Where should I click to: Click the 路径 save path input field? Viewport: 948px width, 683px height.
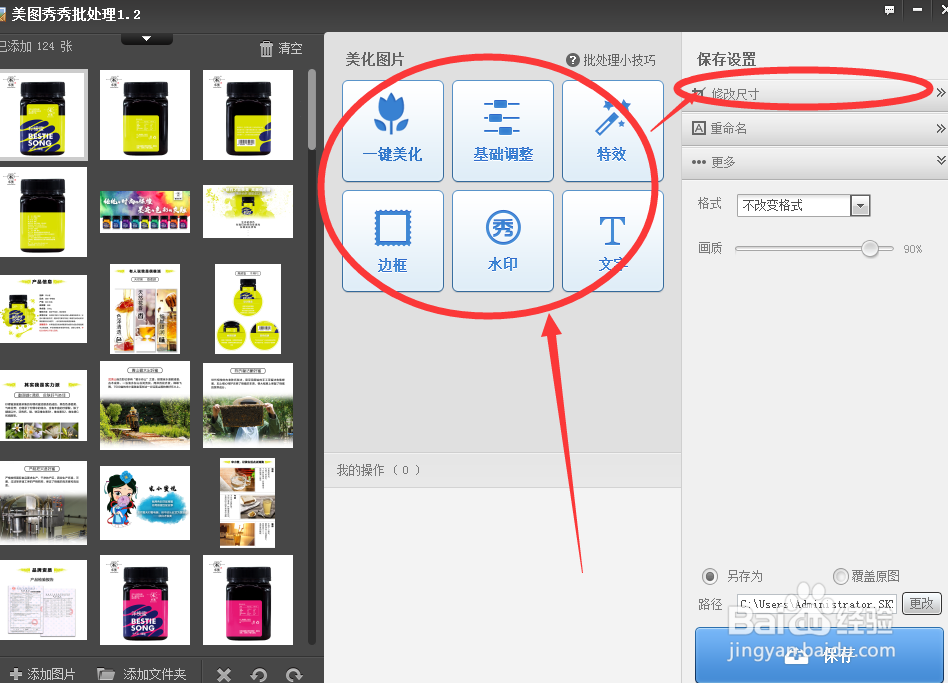[816, 604]
